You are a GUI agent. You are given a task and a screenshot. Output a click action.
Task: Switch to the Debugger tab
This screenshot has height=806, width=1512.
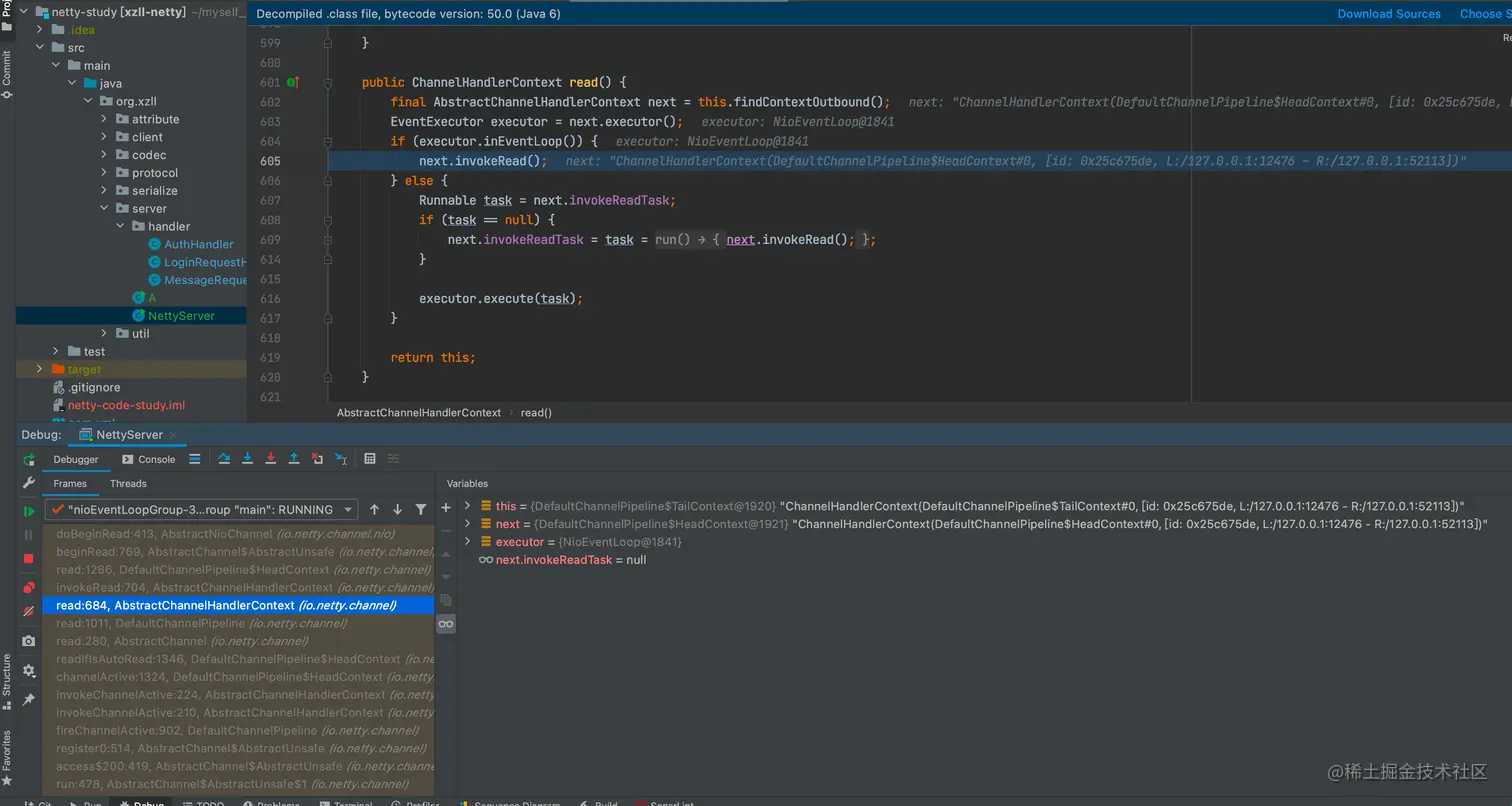tap(76, 459)
